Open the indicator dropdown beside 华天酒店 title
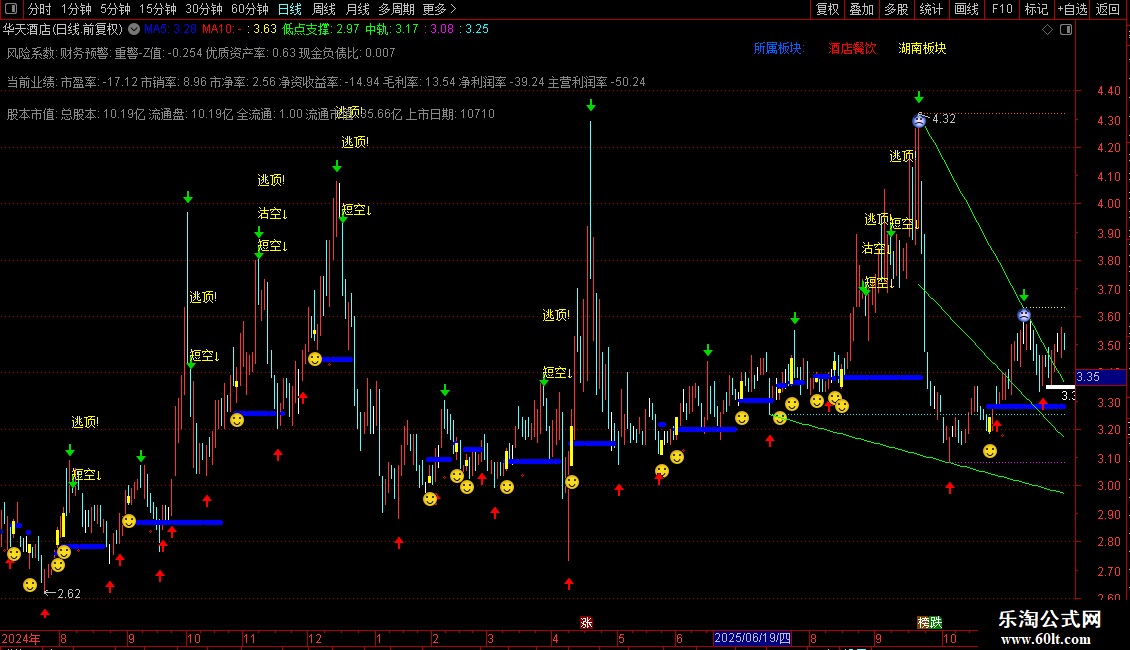1130x650 pixels. pos(134,29)
